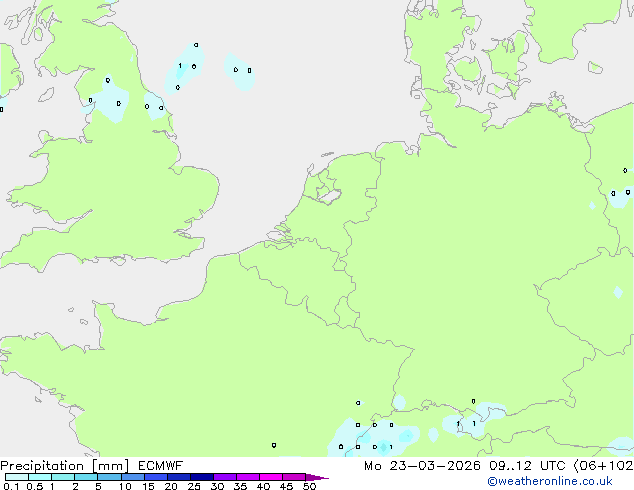Click the '09..12 UTC' time text
The height and width of the screenshot is (490, 634).
pos(527,466)
